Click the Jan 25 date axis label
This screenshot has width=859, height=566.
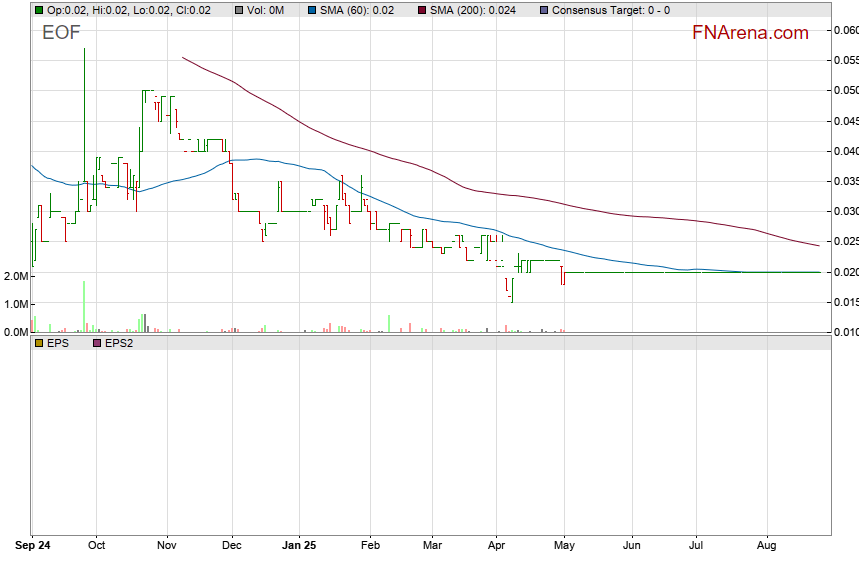(301, 547)
